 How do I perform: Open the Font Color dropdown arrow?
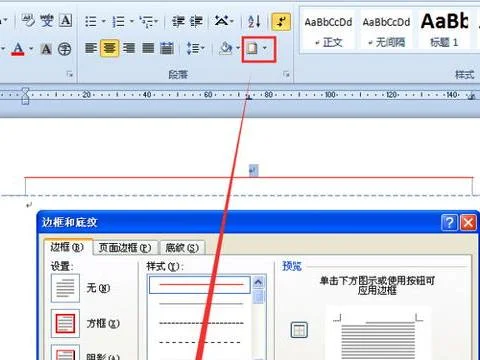pos(31,49)
